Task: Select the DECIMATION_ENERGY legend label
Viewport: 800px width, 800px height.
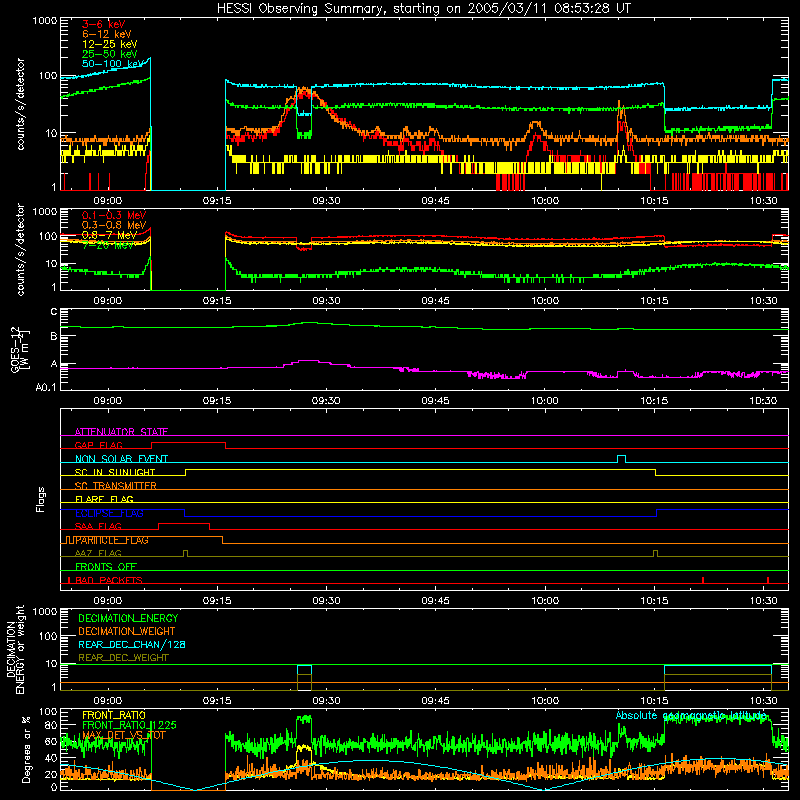Action: pos(128,618)
